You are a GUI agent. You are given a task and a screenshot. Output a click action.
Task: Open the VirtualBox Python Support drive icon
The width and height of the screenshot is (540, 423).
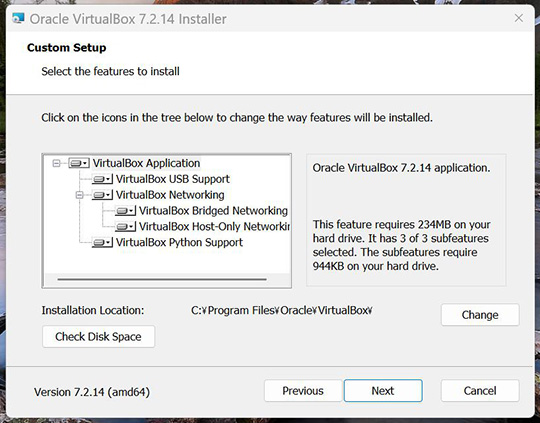tap(102, 243)
